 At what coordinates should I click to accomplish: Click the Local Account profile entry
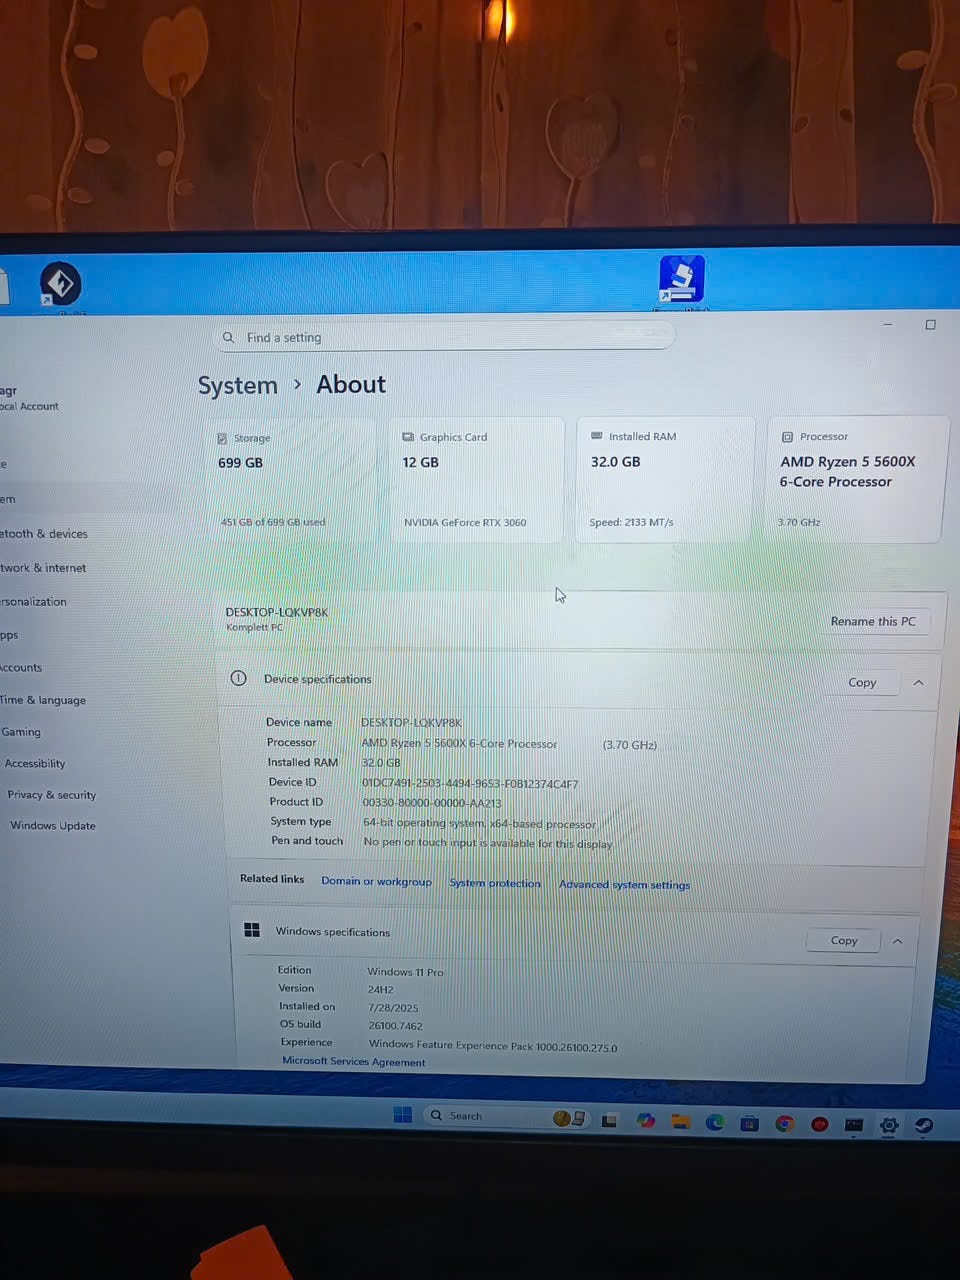[30, 398]
